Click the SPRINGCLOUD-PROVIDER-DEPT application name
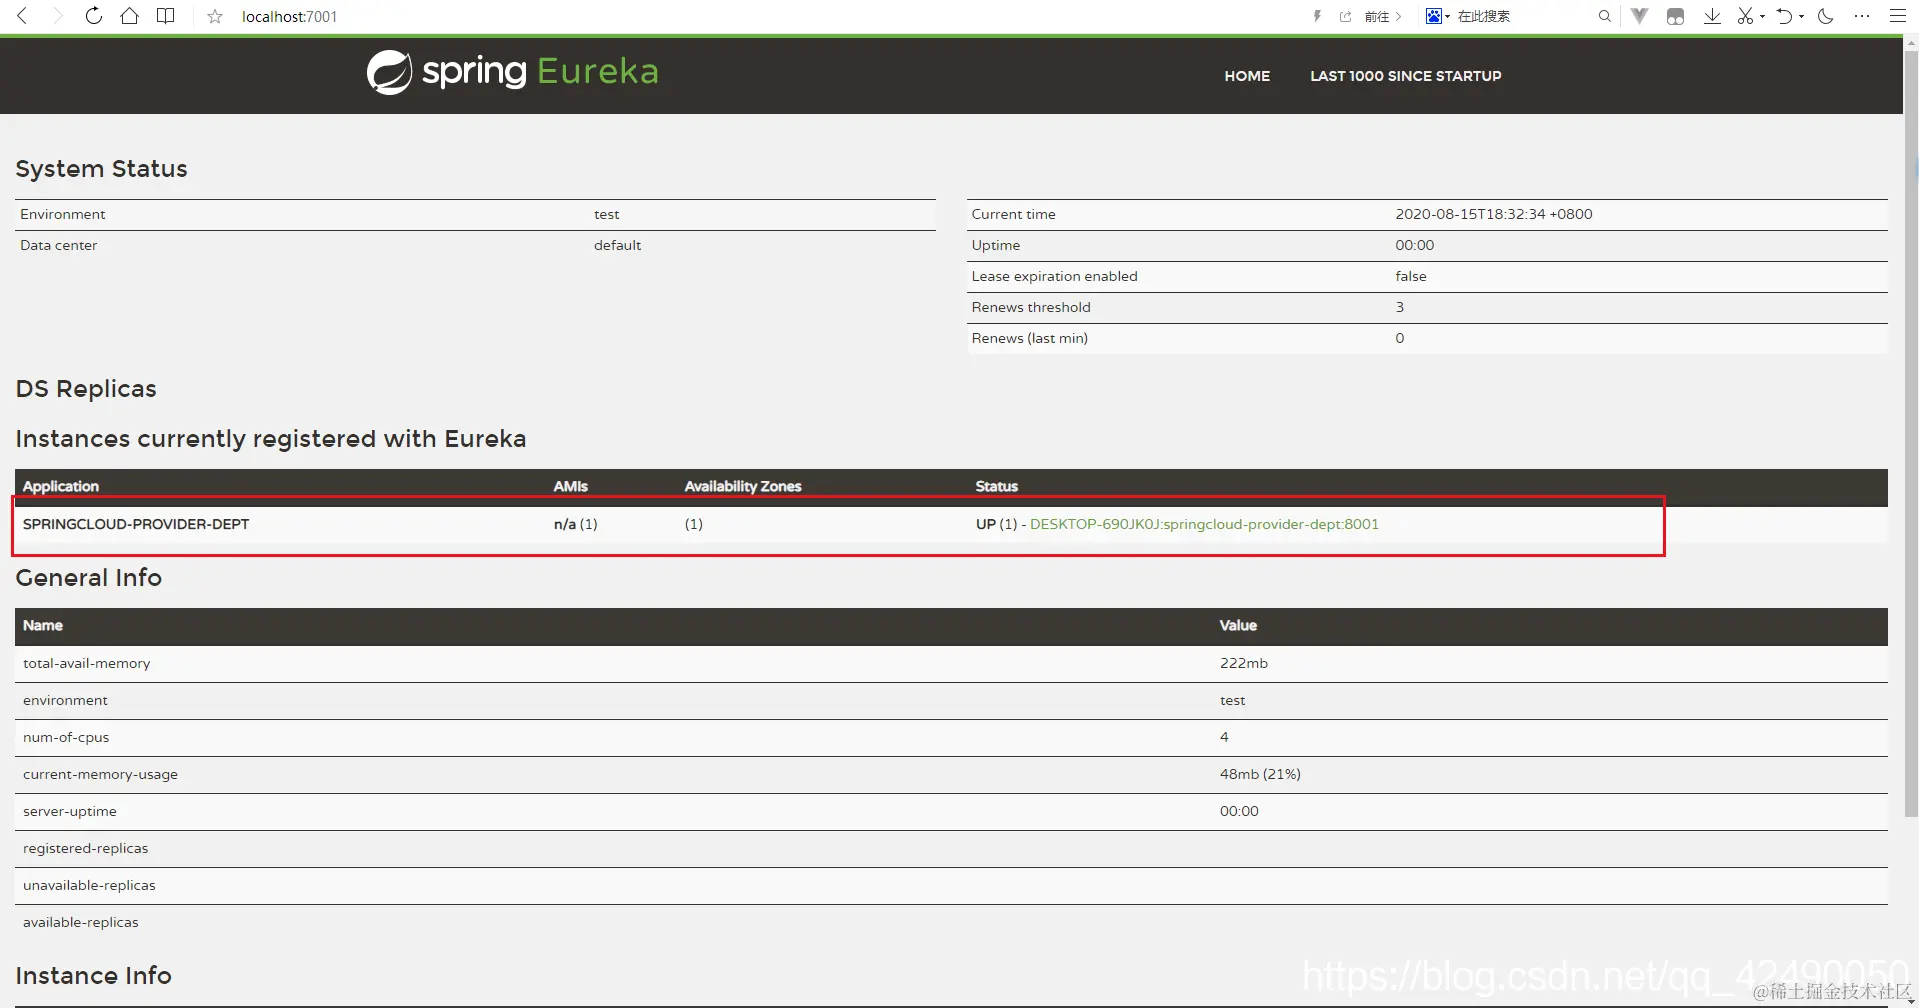1919x1008 pixels. [x=136, y=524]
